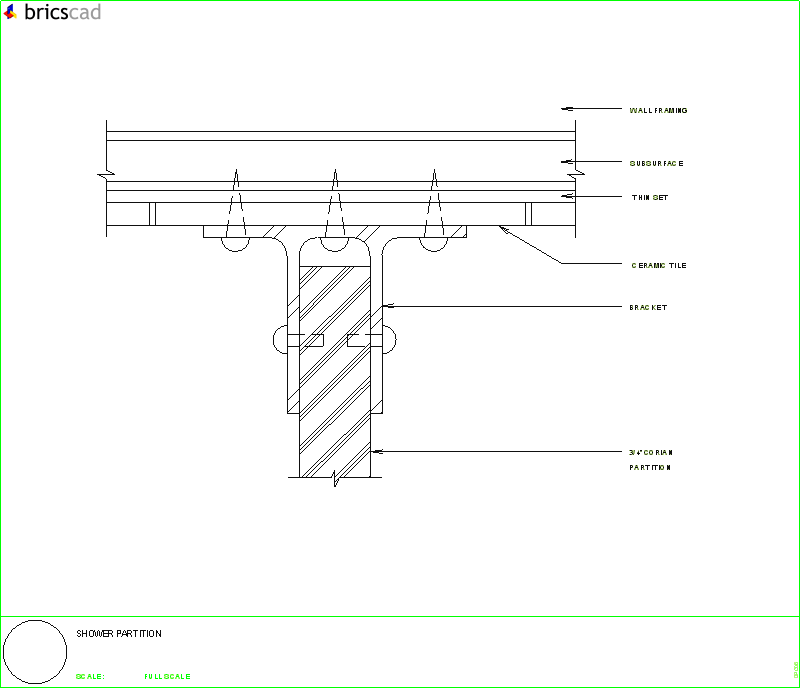The width and height of the screenshot is (800, 688).
Task: Click the blue element of the BricsCAD logo
Action: pos(10,9)
